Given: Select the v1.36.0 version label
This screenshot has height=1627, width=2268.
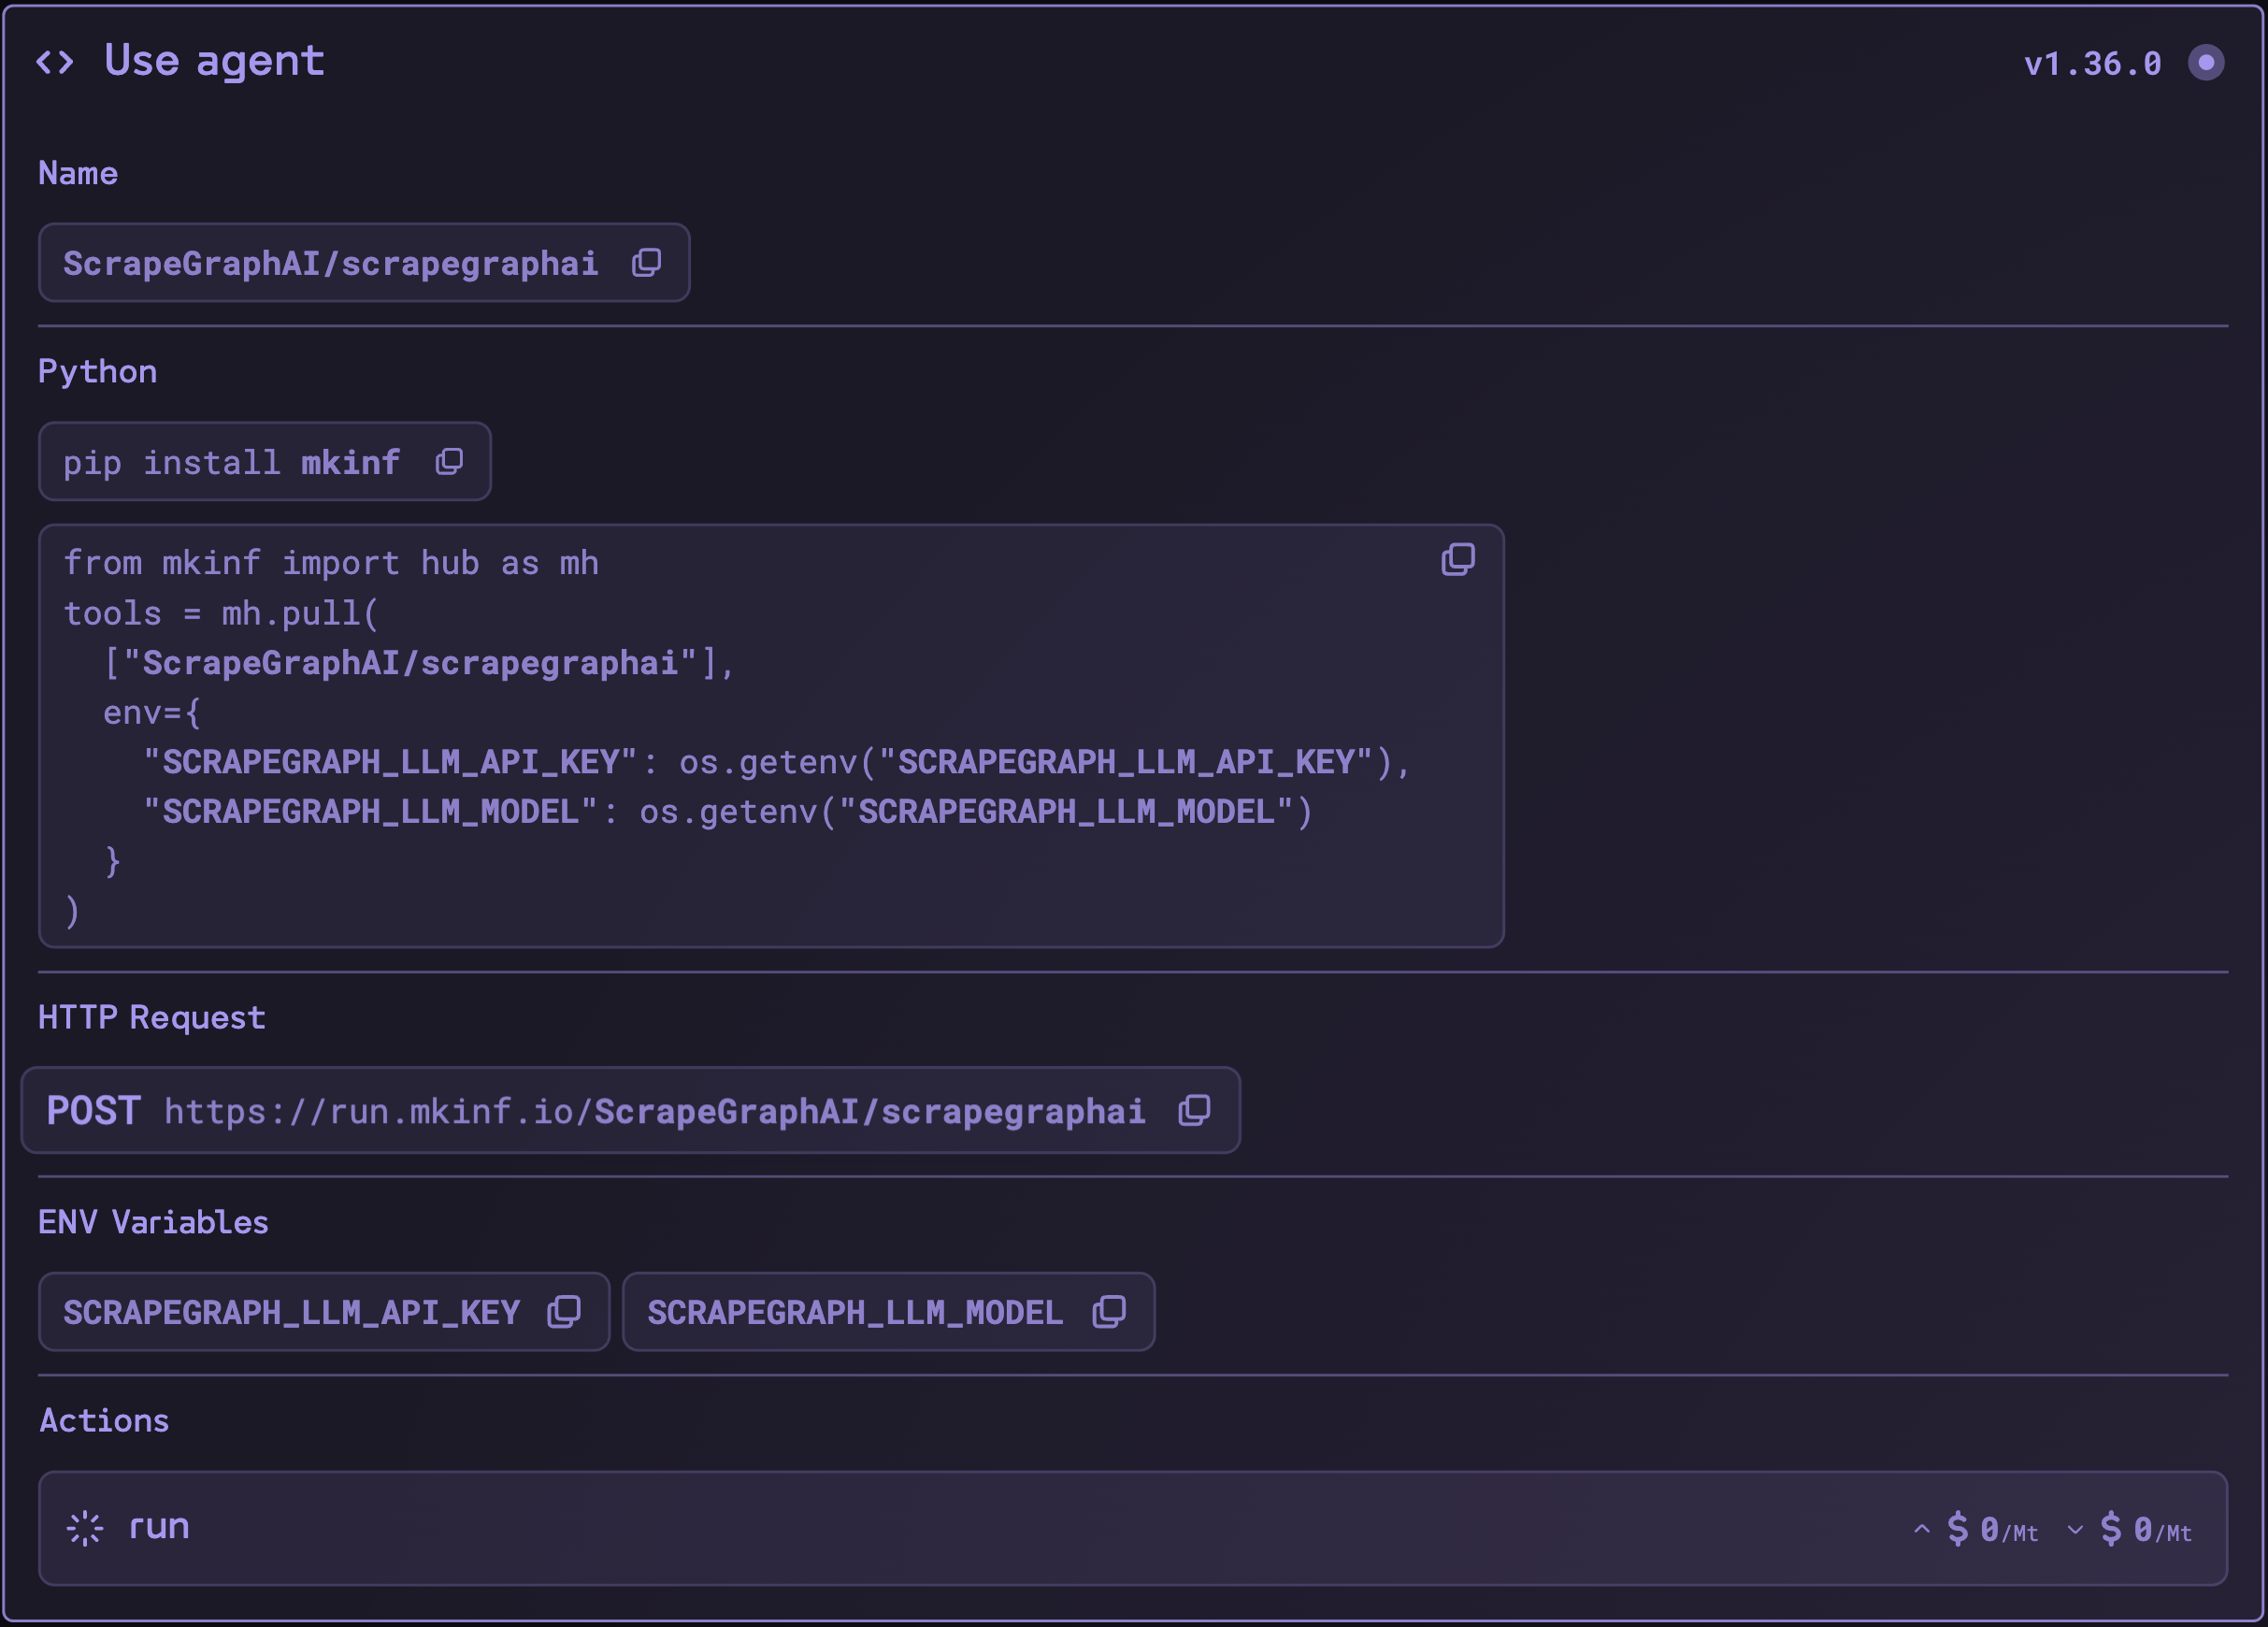Looking at the screenshot, I should 2091,62.
